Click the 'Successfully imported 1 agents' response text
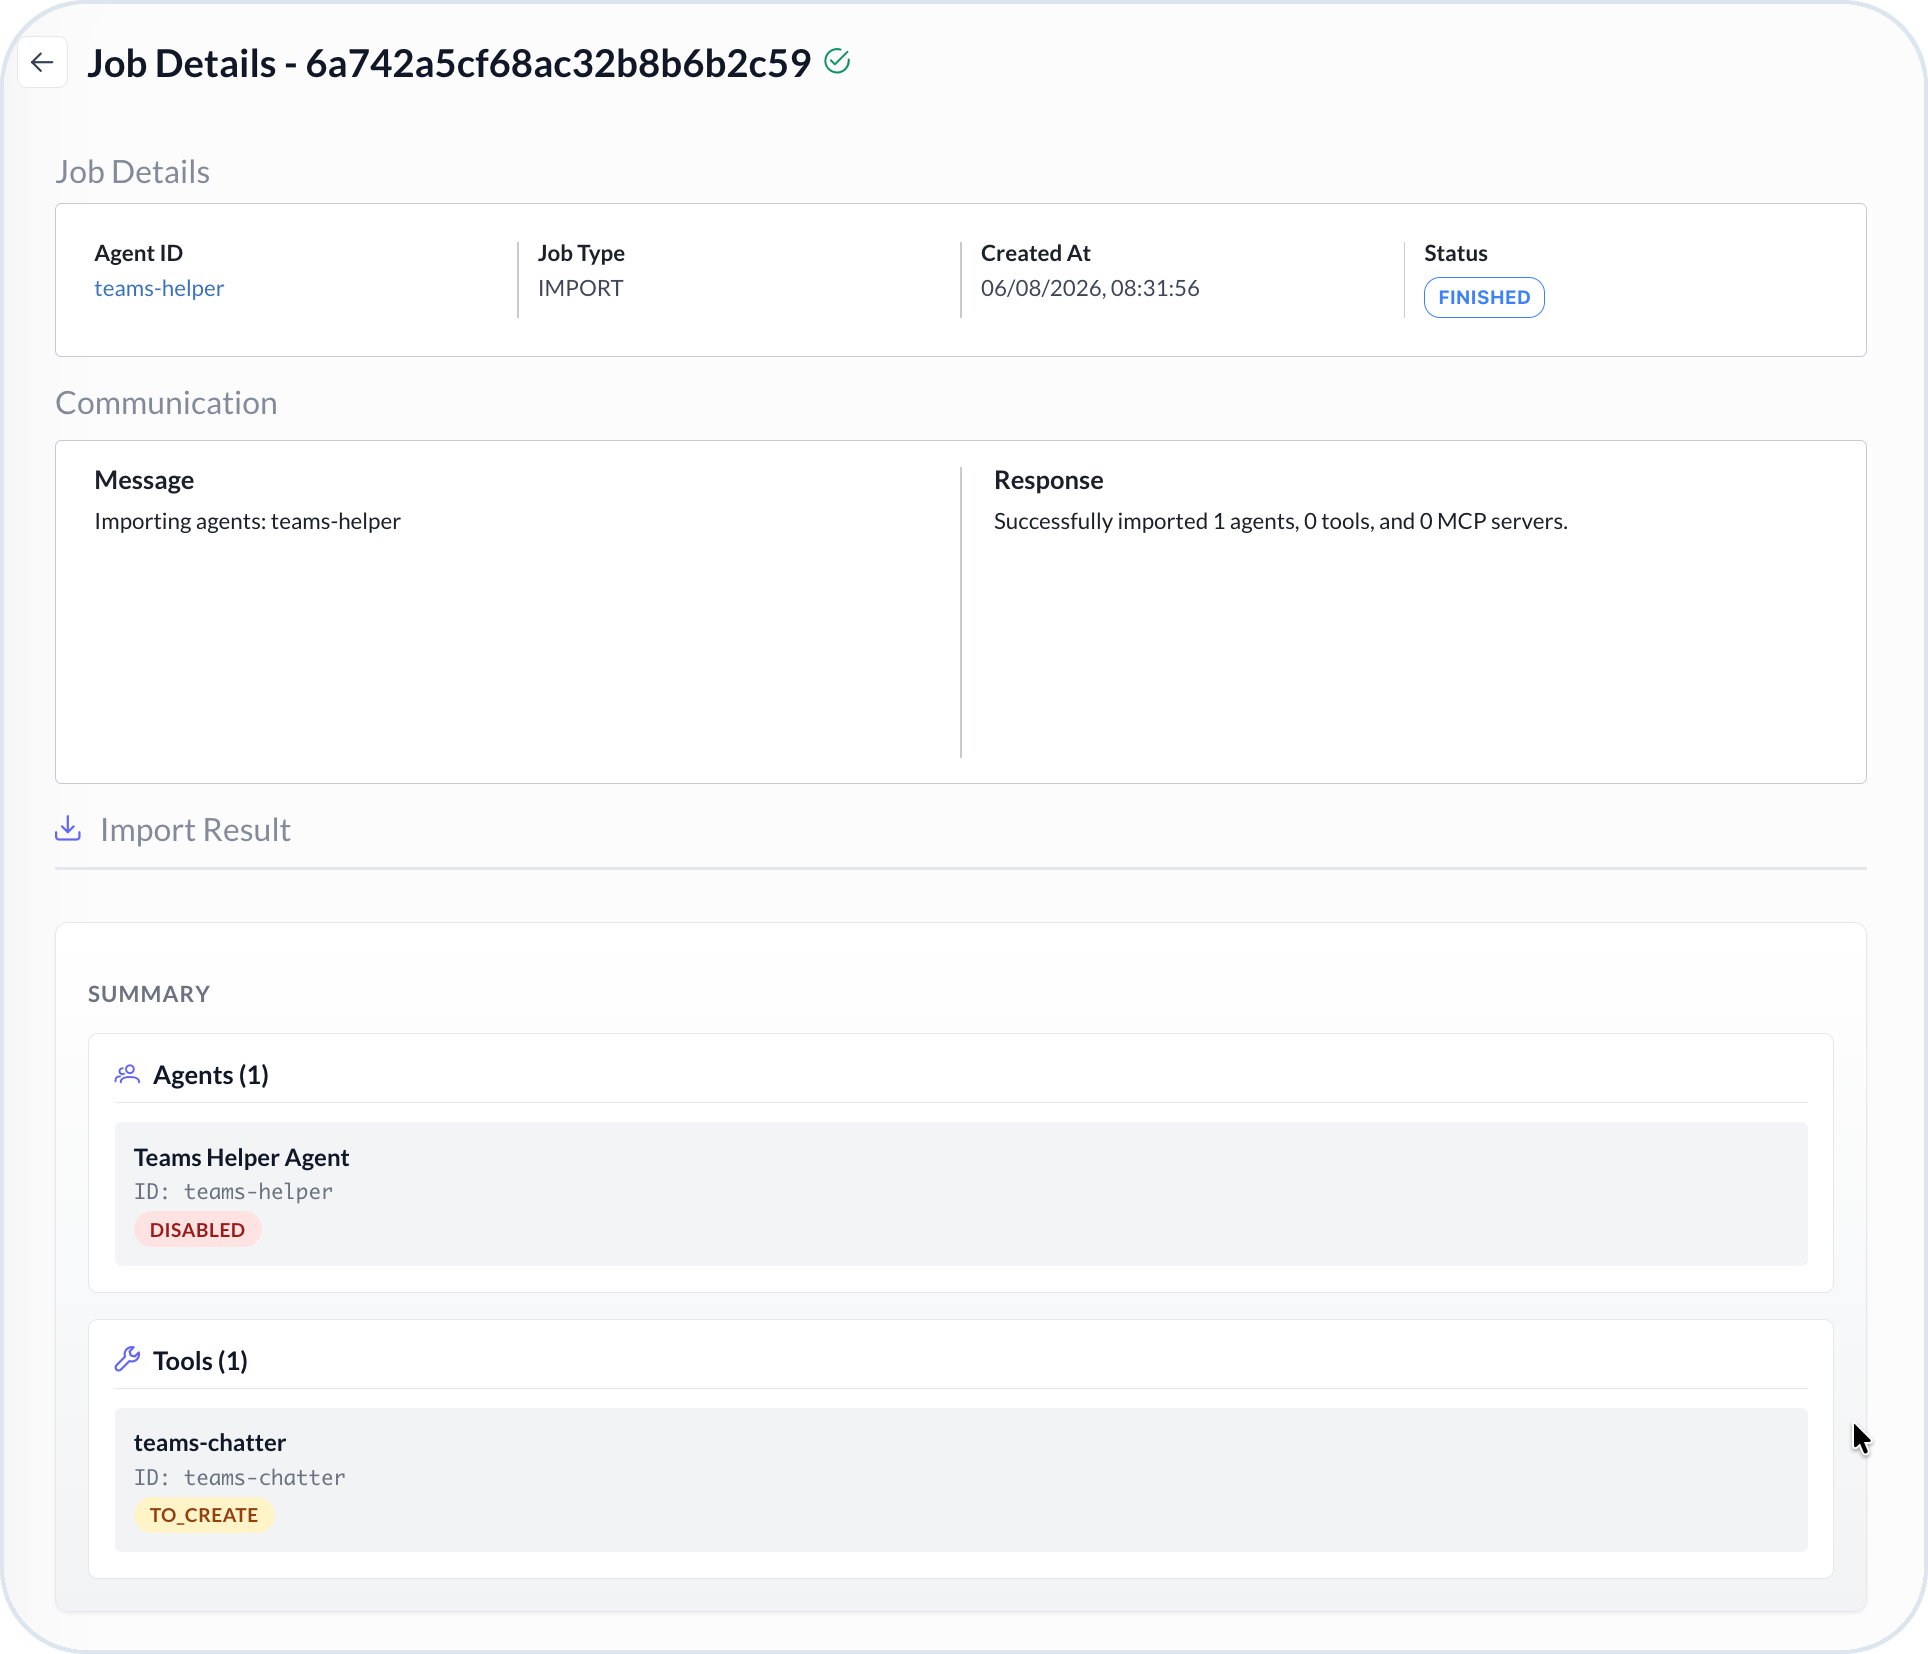 (1280, 521)
